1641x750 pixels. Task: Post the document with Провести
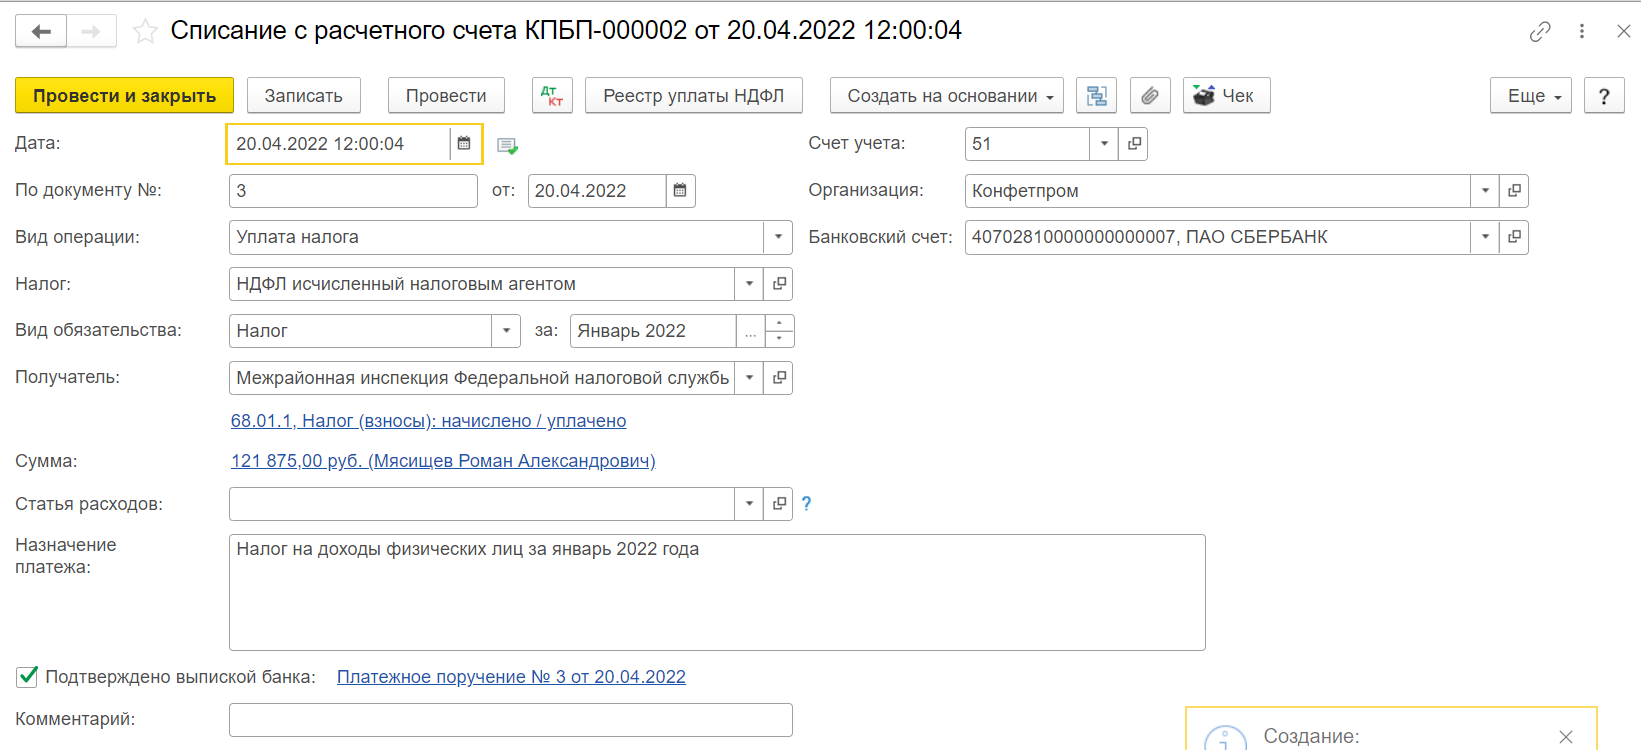446,96
